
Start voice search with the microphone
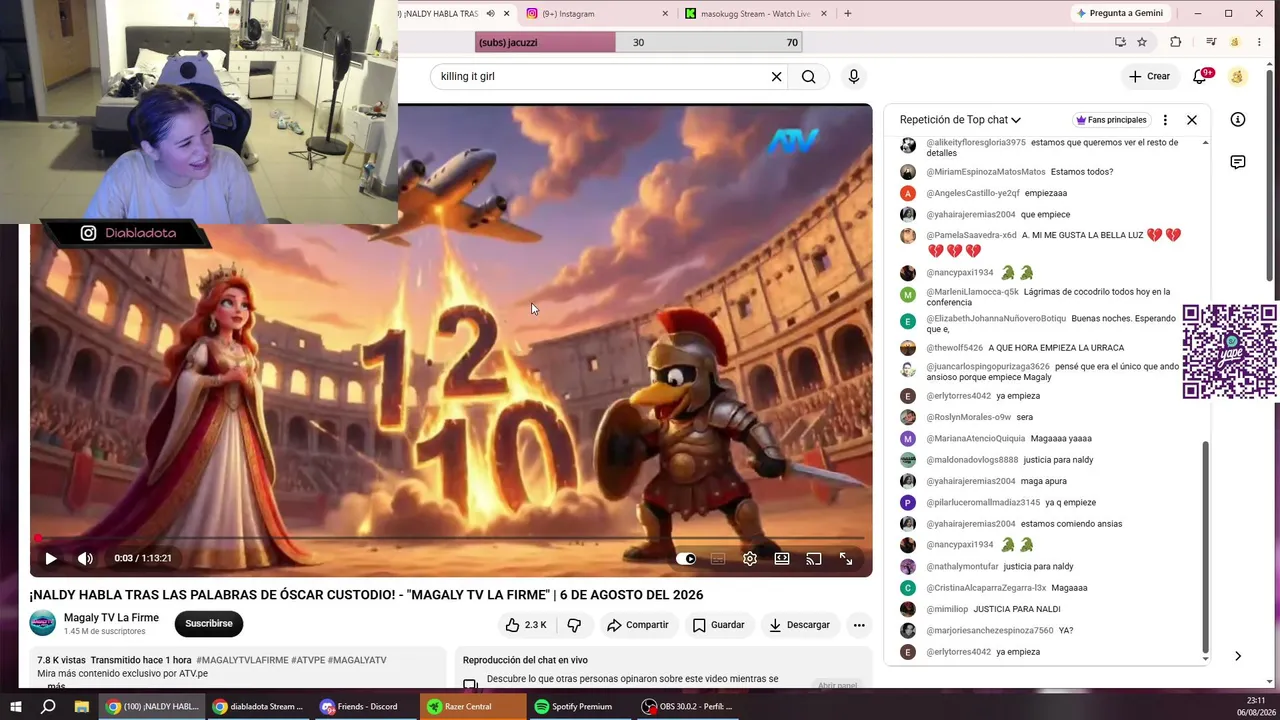pyautogui.click(x=853, y=77)
